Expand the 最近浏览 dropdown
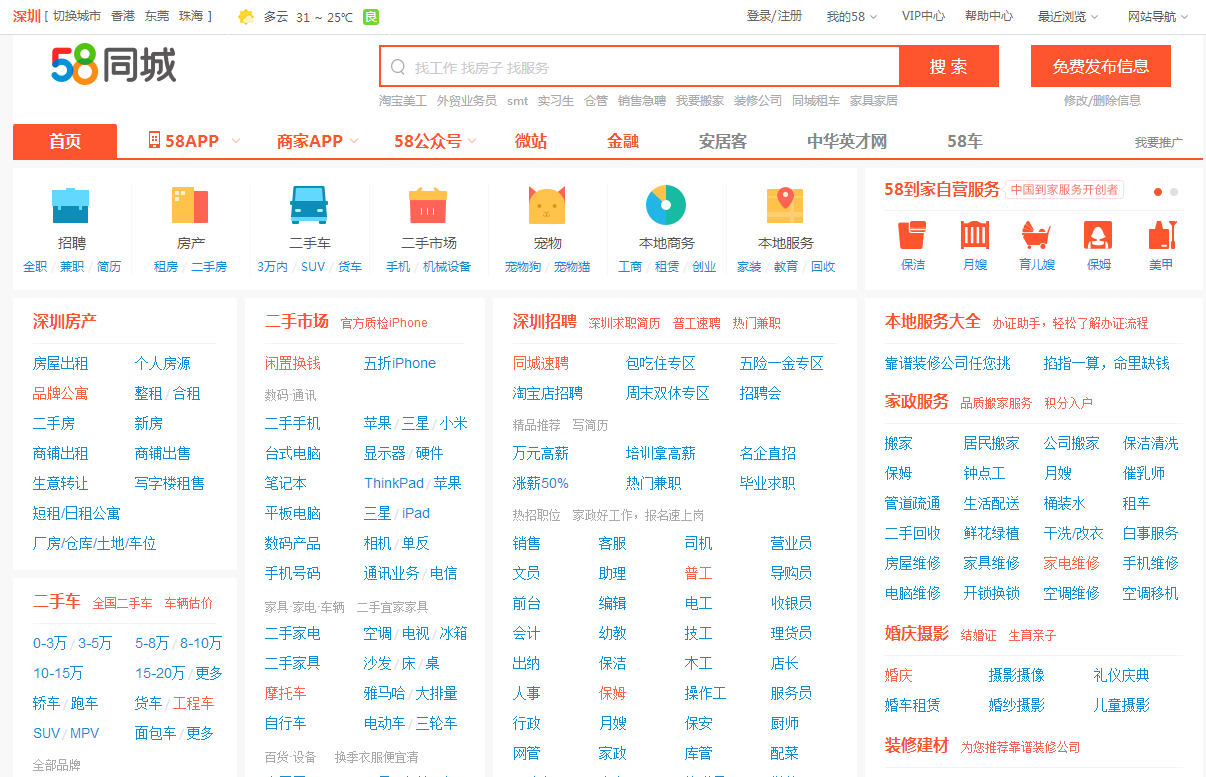Image resolution: width=1206 pixels, height=777 pixels. (1067, 16)
